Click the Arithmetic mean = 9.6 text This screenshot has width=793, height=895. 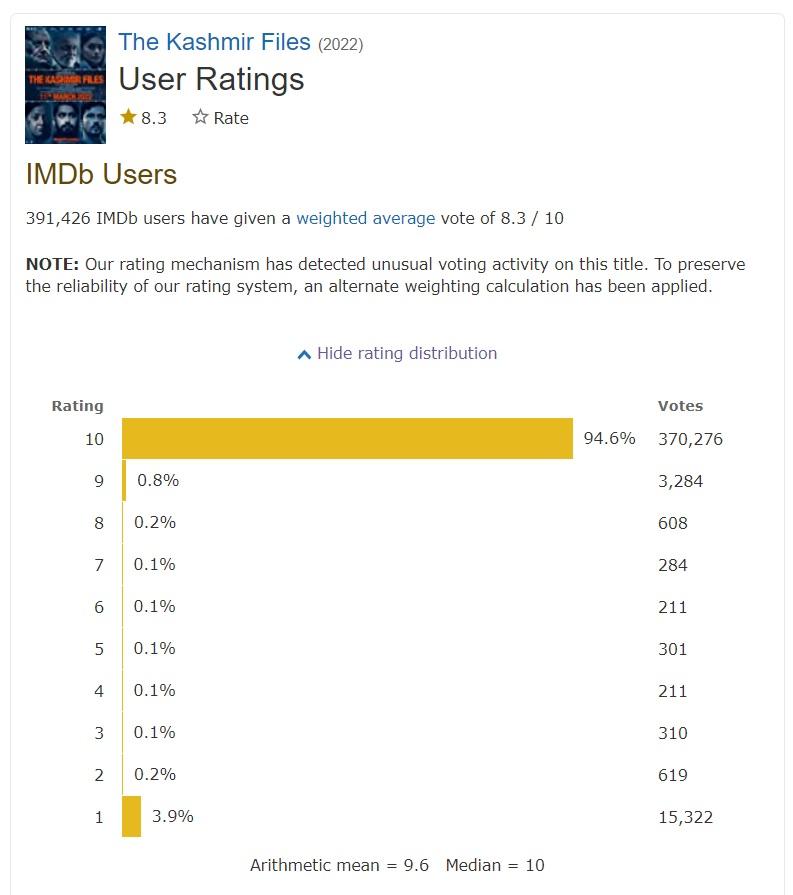coord(339,865)
